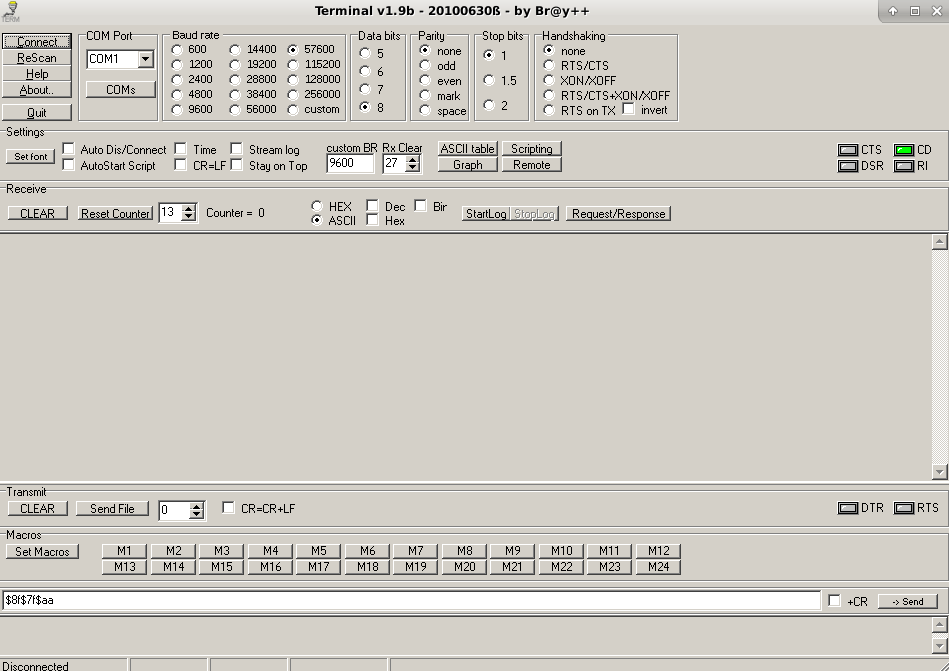949x671 pixels.
Task: Click the Terminal app icon in title bar
Action: [11, 11]
